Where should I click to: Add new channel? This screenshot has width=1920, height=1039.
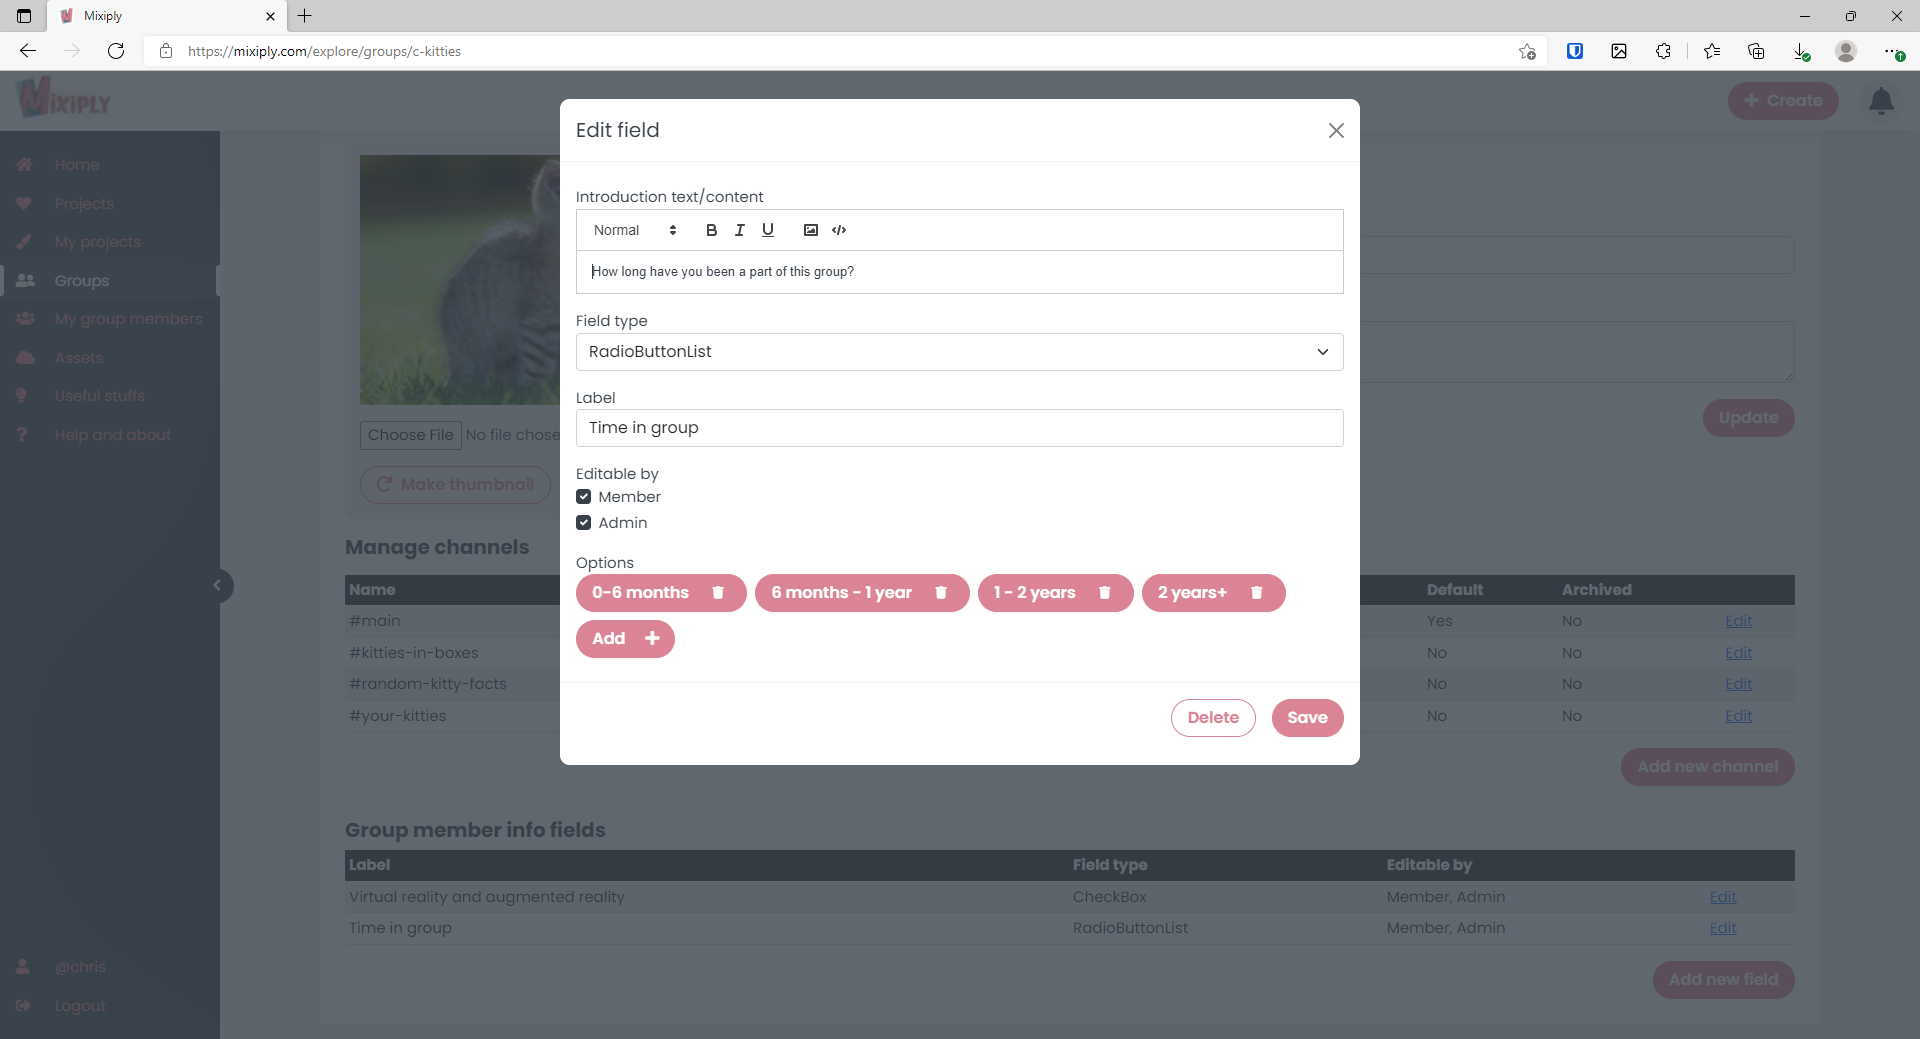click(1707, 767)
